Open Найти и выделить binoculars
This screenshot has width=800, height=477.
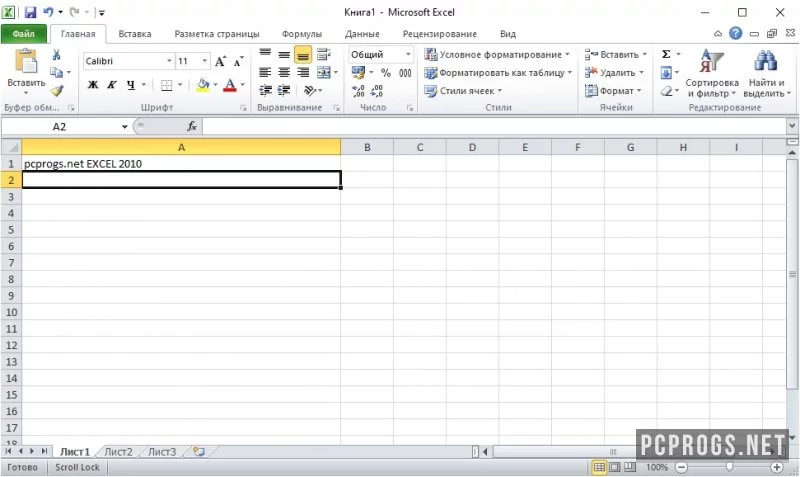pyautogui.click(x=766, y=73)
